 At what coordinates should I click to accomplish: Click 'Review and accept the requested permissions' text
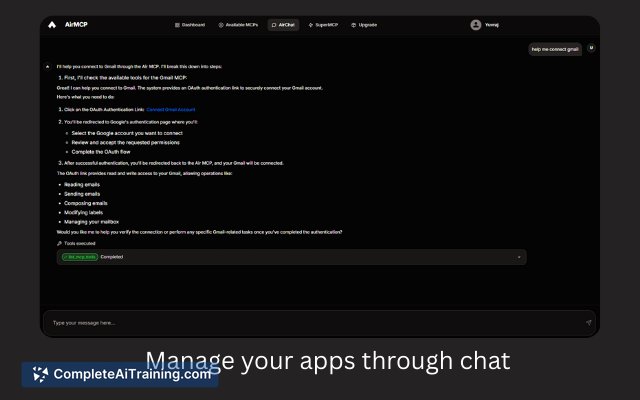click(125, 142)
